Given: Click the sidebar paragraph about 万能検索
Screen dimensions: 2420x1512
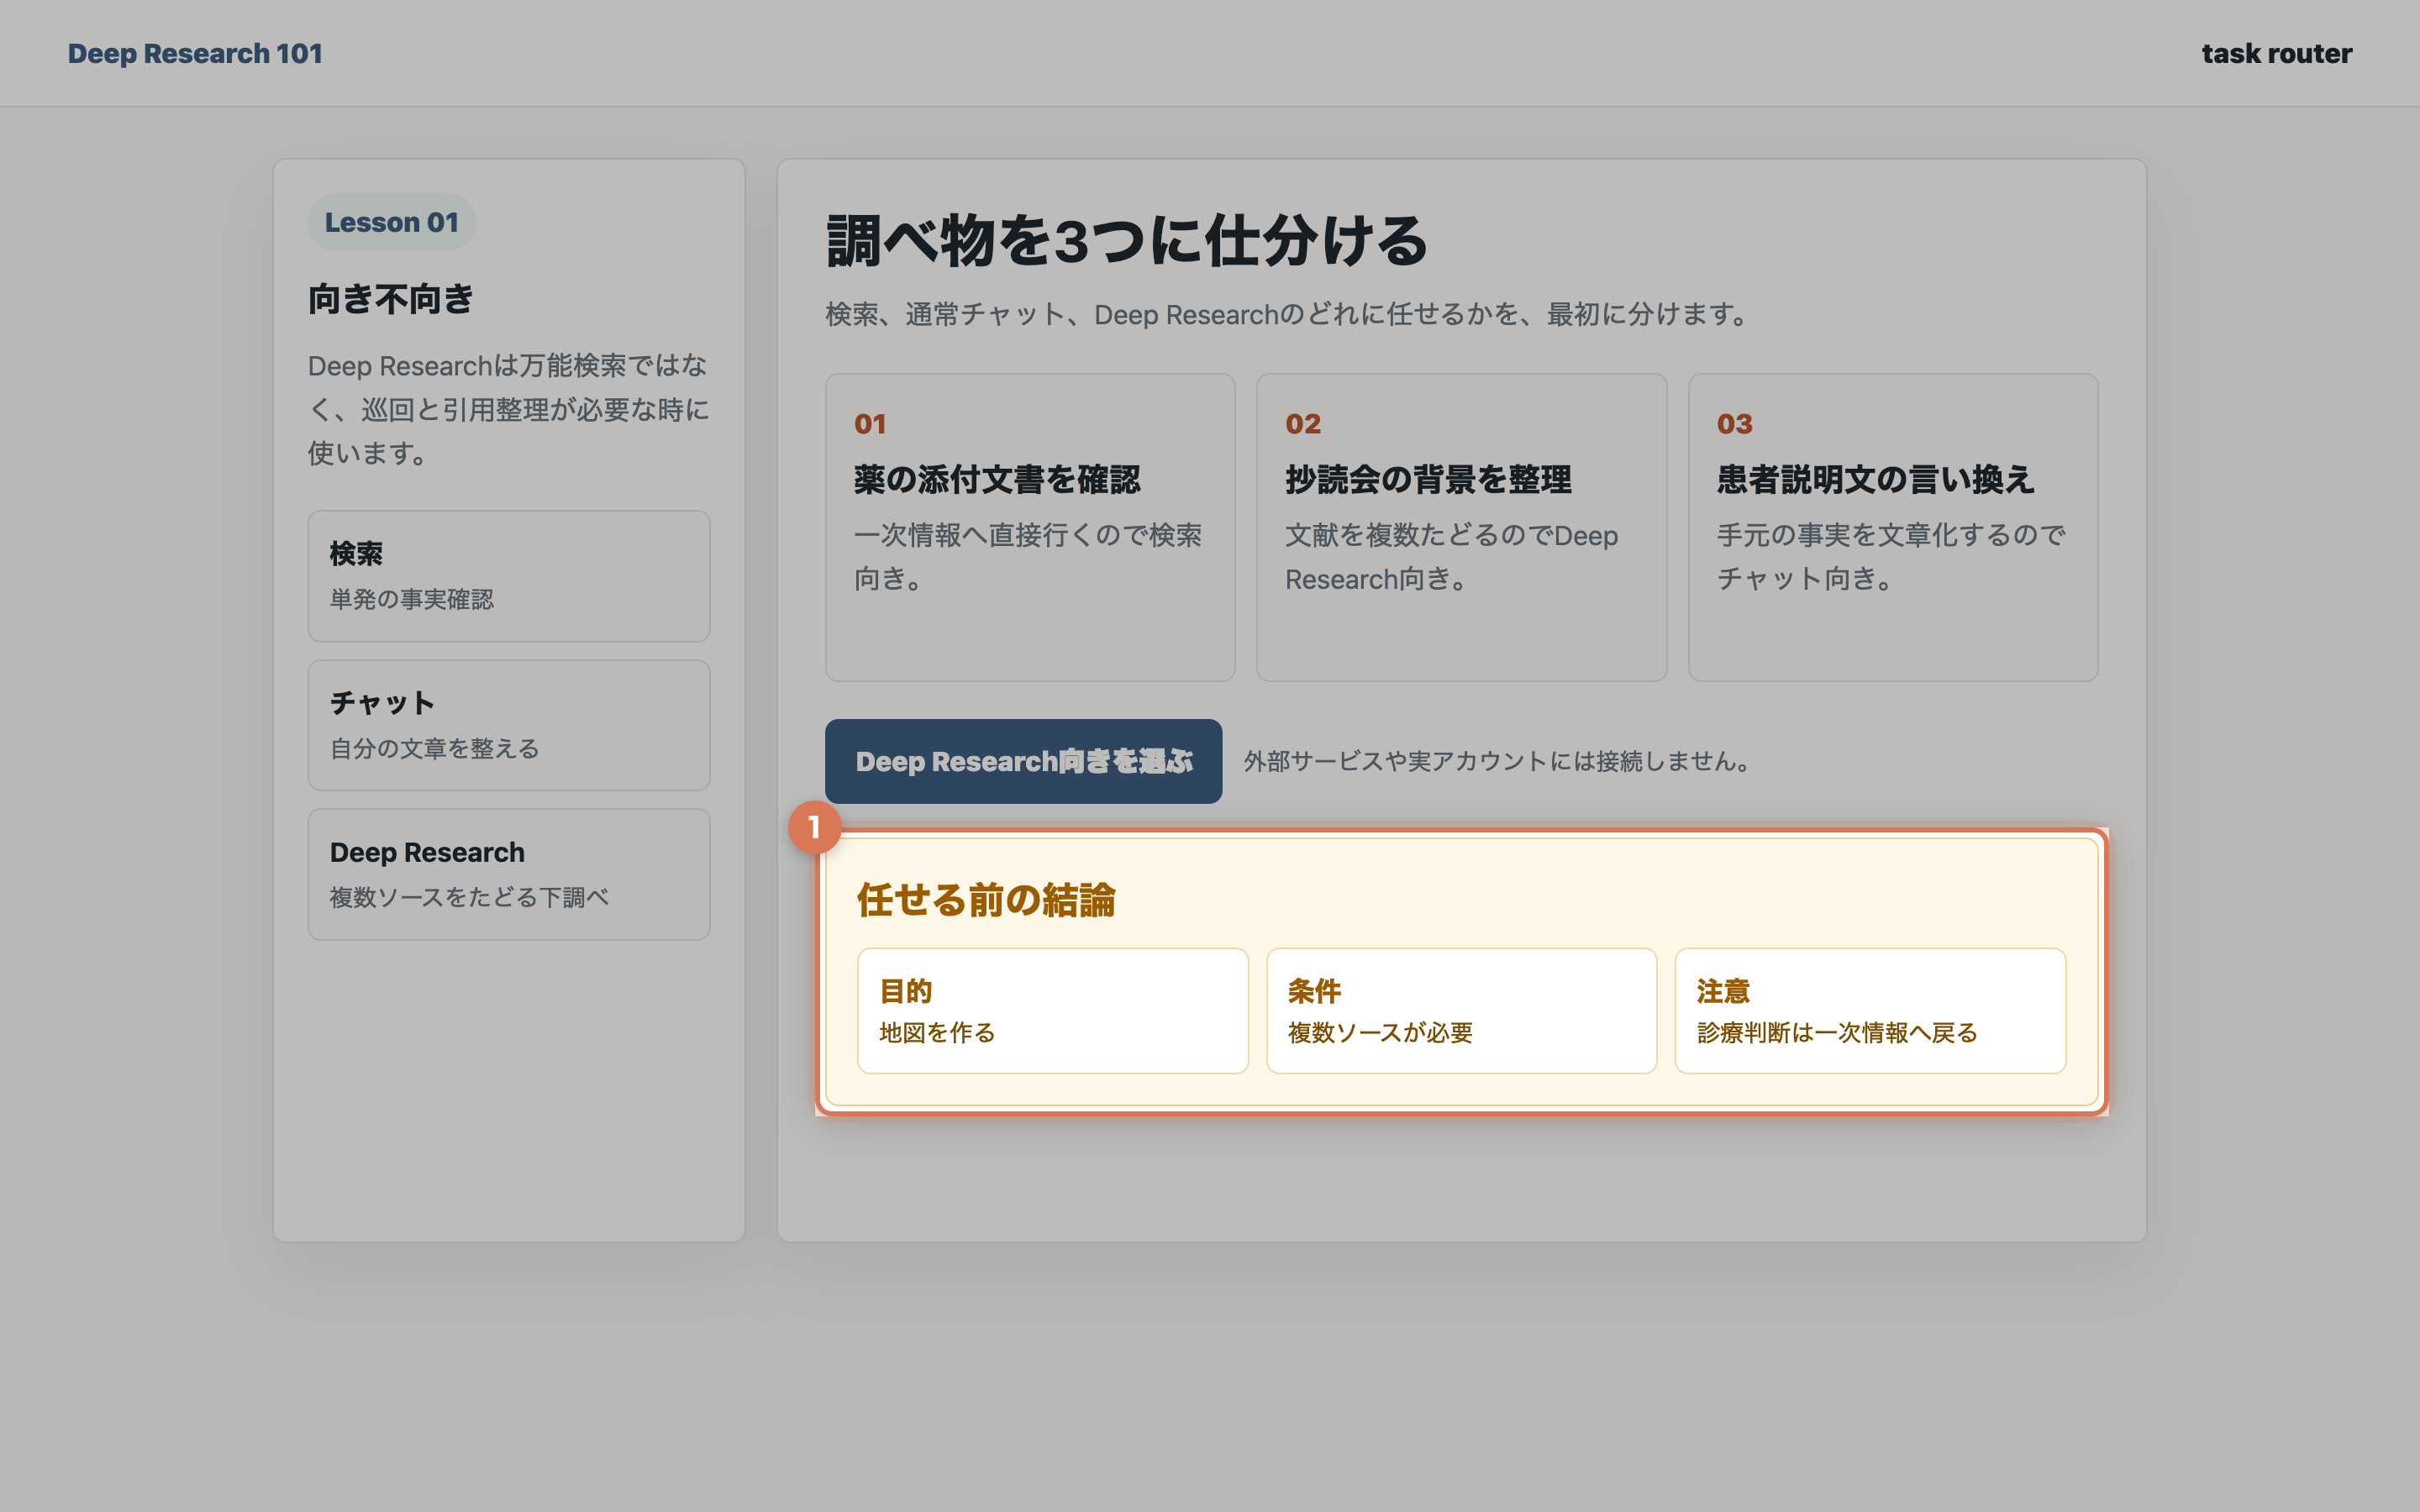Looking at the screenshot, I should tap(509, 409).
